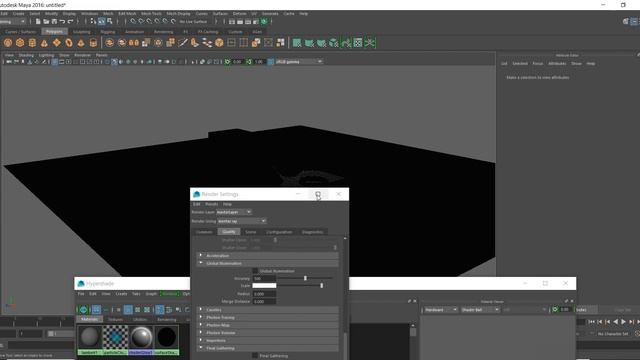Click the open scene folder icon

tap(46, 22)
